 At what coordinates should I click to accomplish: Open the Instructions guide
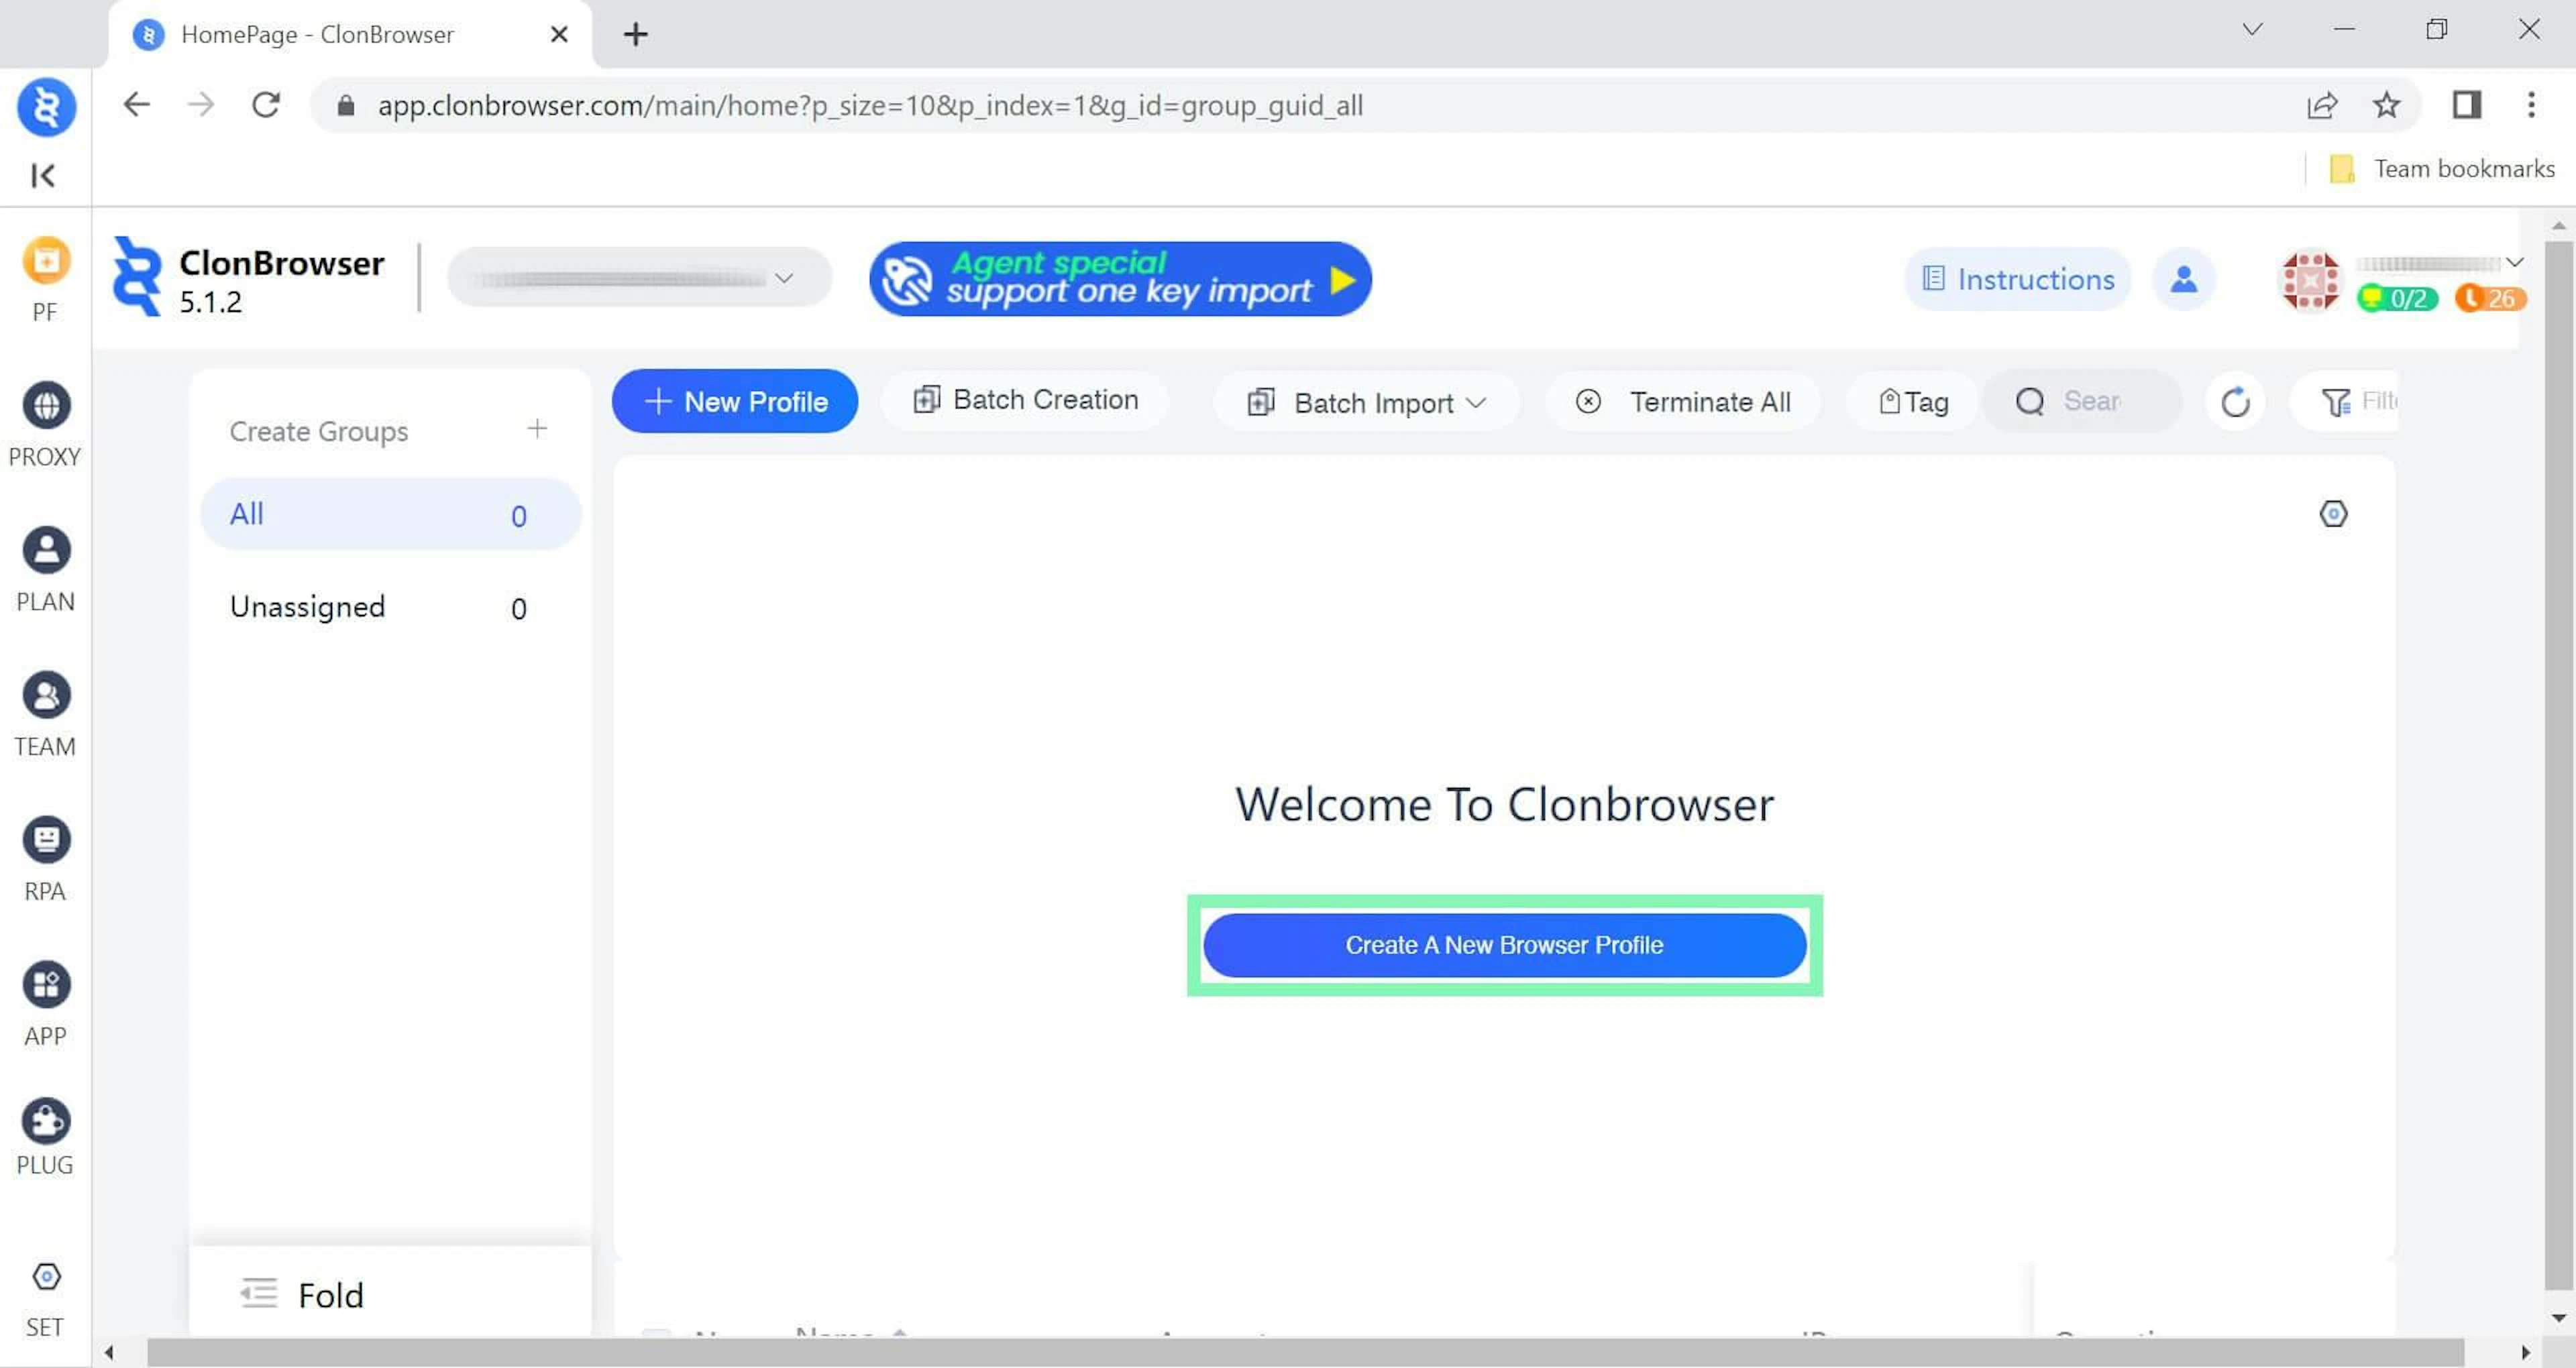coord(2018,279)
